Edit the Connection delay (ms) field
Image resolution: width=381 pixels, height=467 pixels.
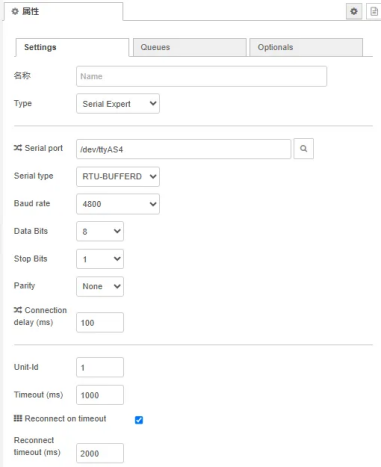(100, 322)
